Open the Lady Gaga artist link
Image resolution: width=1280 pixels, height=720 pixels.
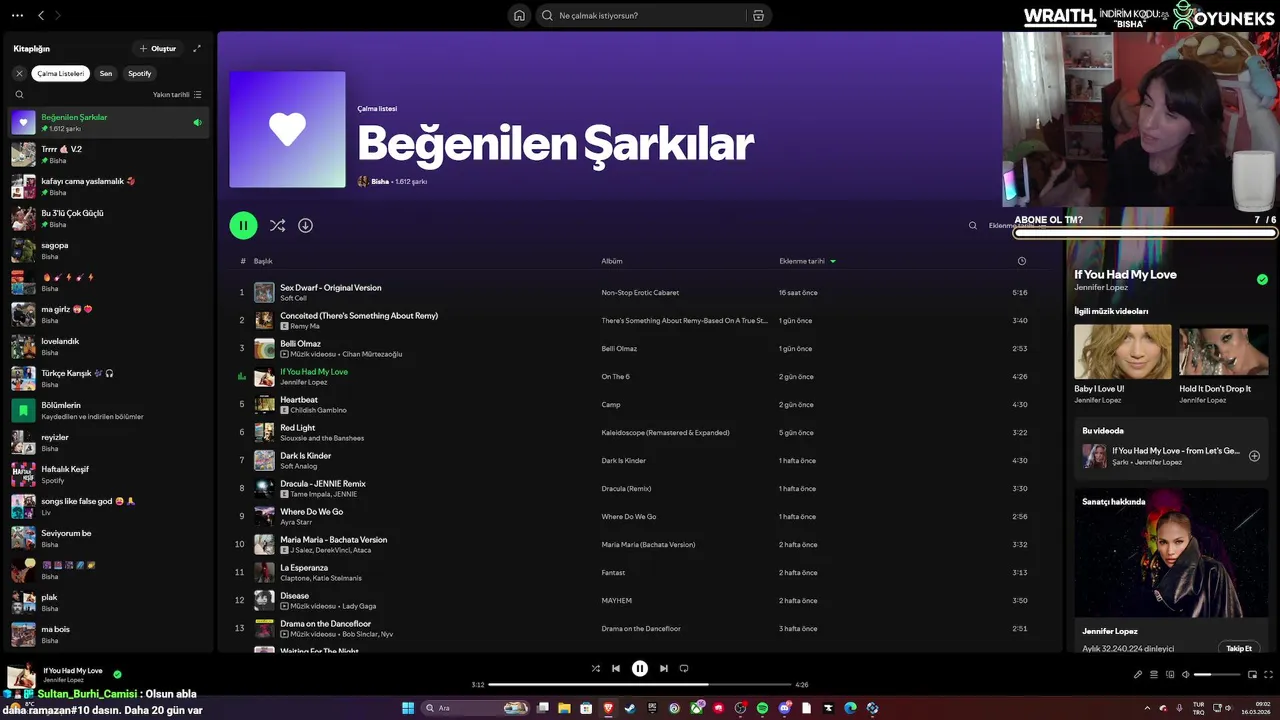(359, 606)
